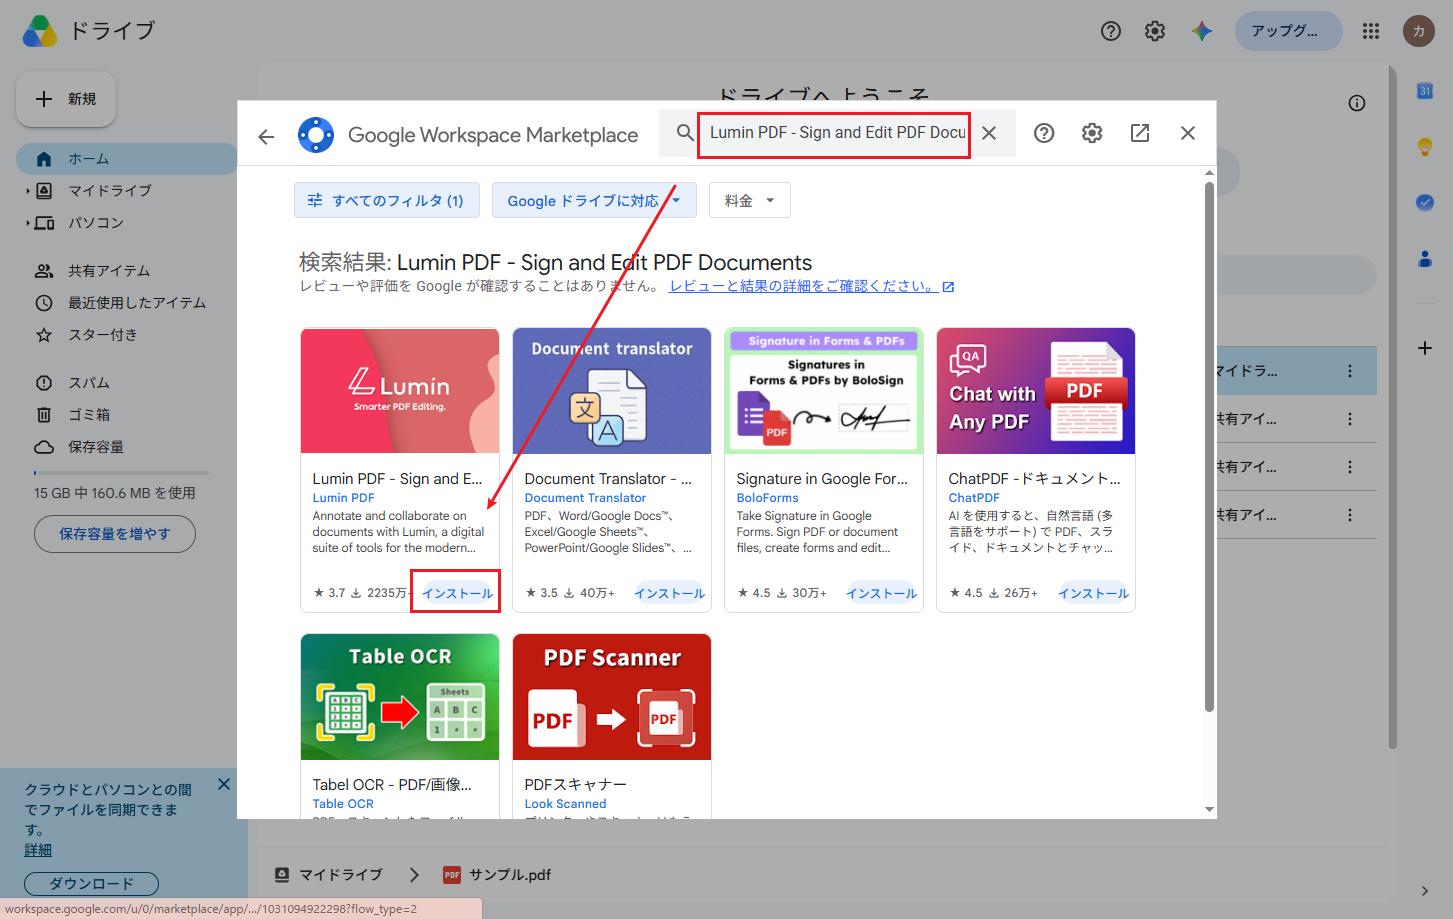Click the search magnifier icon in Marketplace
Viewport: 1453px width, 919px height.
click(685, 133)
